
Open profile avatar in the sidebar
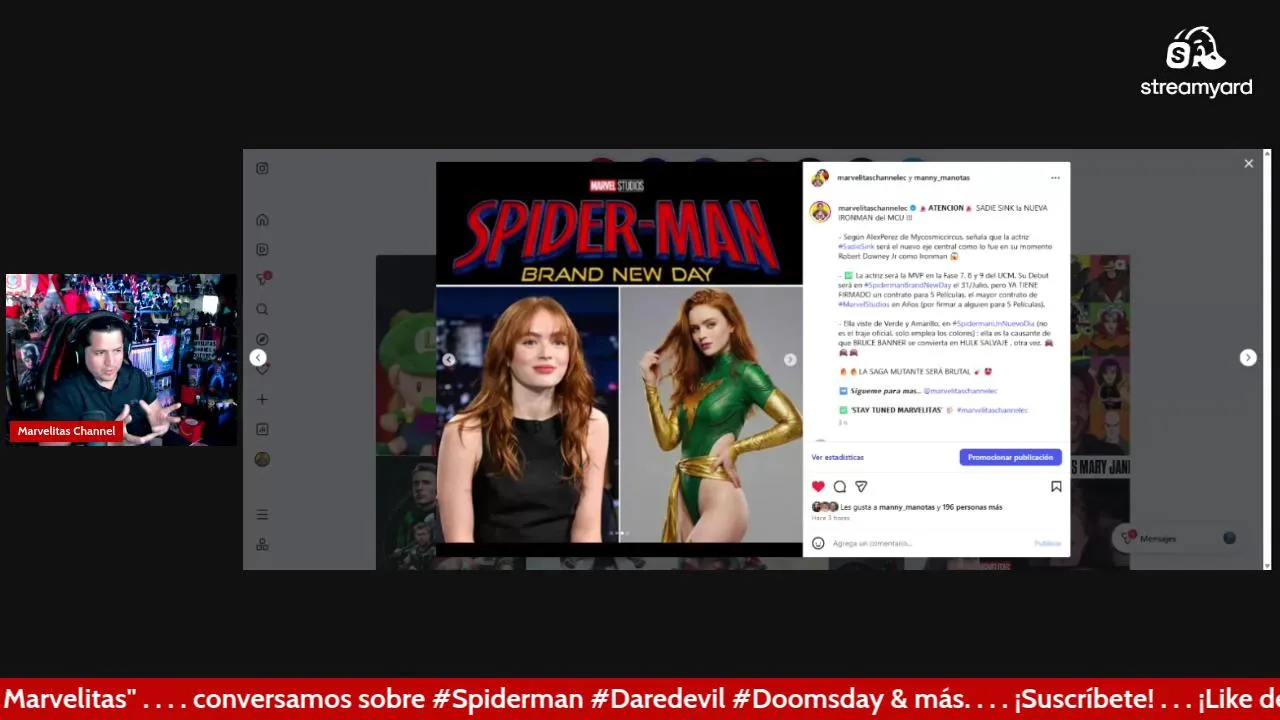[262, 459]
